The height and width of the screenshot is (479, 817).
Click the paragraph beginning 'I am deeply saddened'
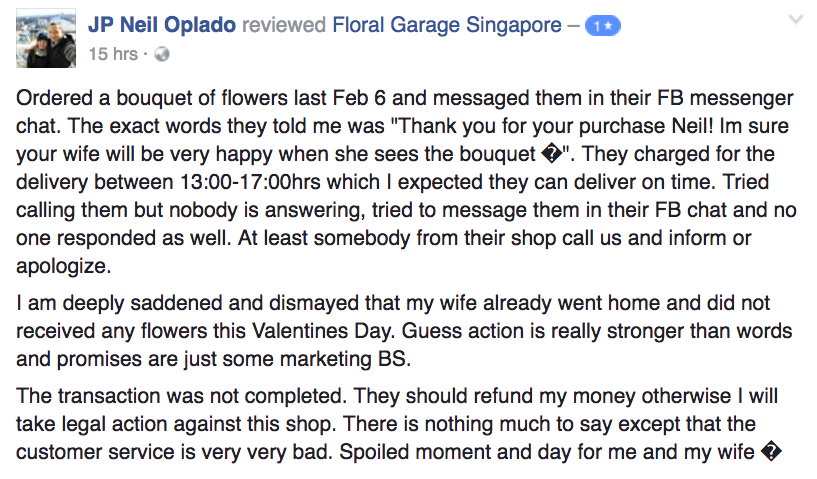click(404, 331)
